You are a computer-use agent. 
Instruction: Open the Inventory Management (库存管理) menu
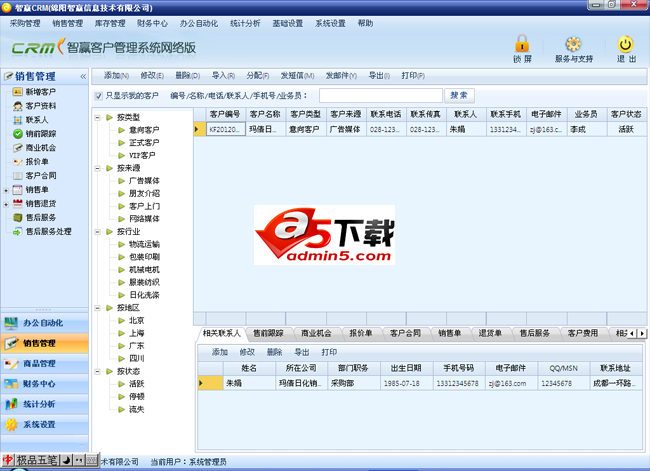pyautogui.click(x=110, y=23)
